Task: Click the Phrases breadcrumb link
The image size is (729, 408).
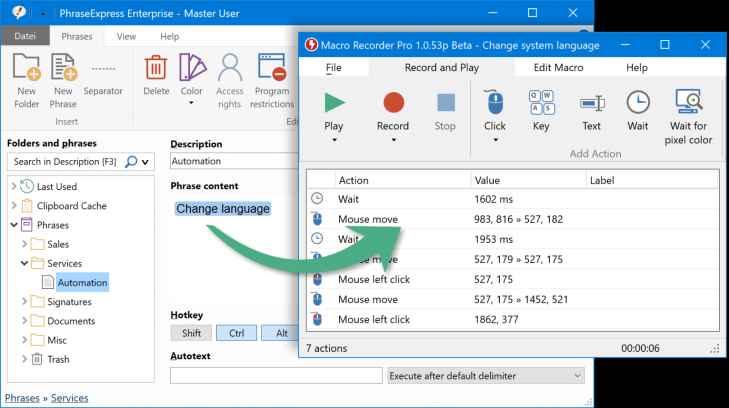Action: (x=22, y=398)
